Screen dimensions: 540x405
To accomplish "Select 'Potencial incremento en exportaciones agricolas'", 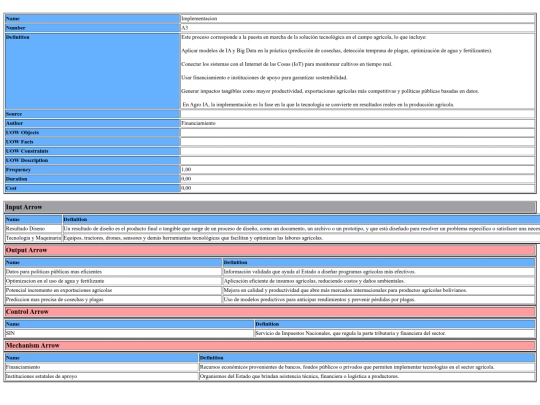I will tap(113, 290).
